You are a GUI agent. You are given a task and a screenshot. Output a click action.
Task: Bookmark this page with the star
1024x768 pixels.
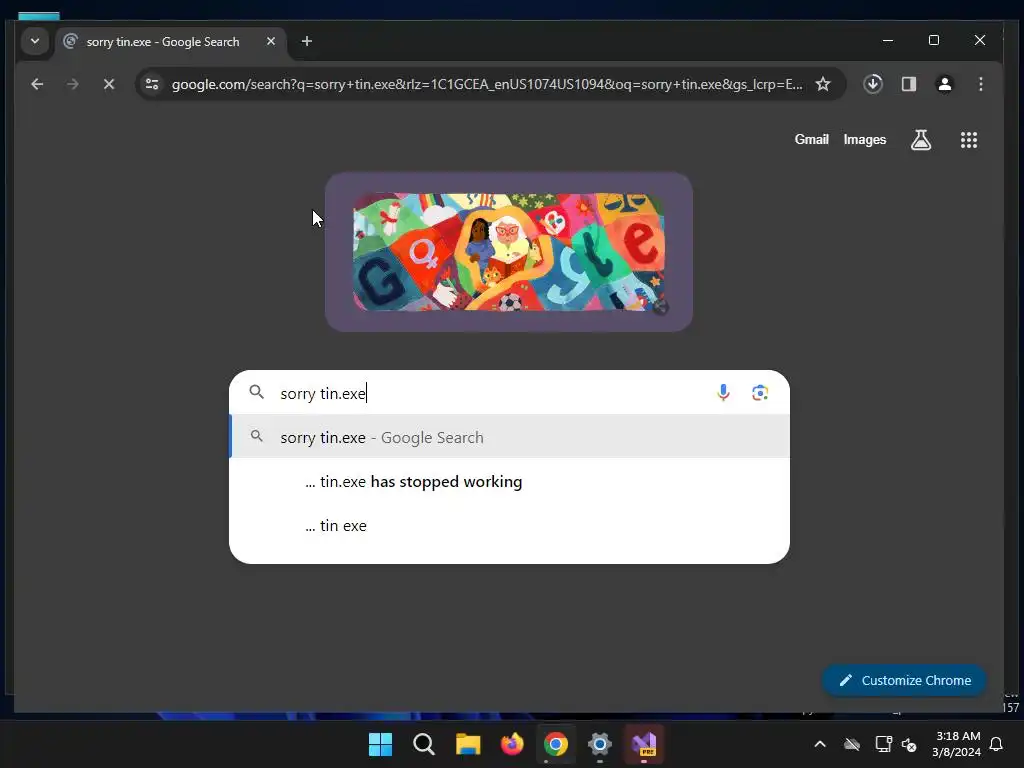pyautogui.click(x=823, y=84)
